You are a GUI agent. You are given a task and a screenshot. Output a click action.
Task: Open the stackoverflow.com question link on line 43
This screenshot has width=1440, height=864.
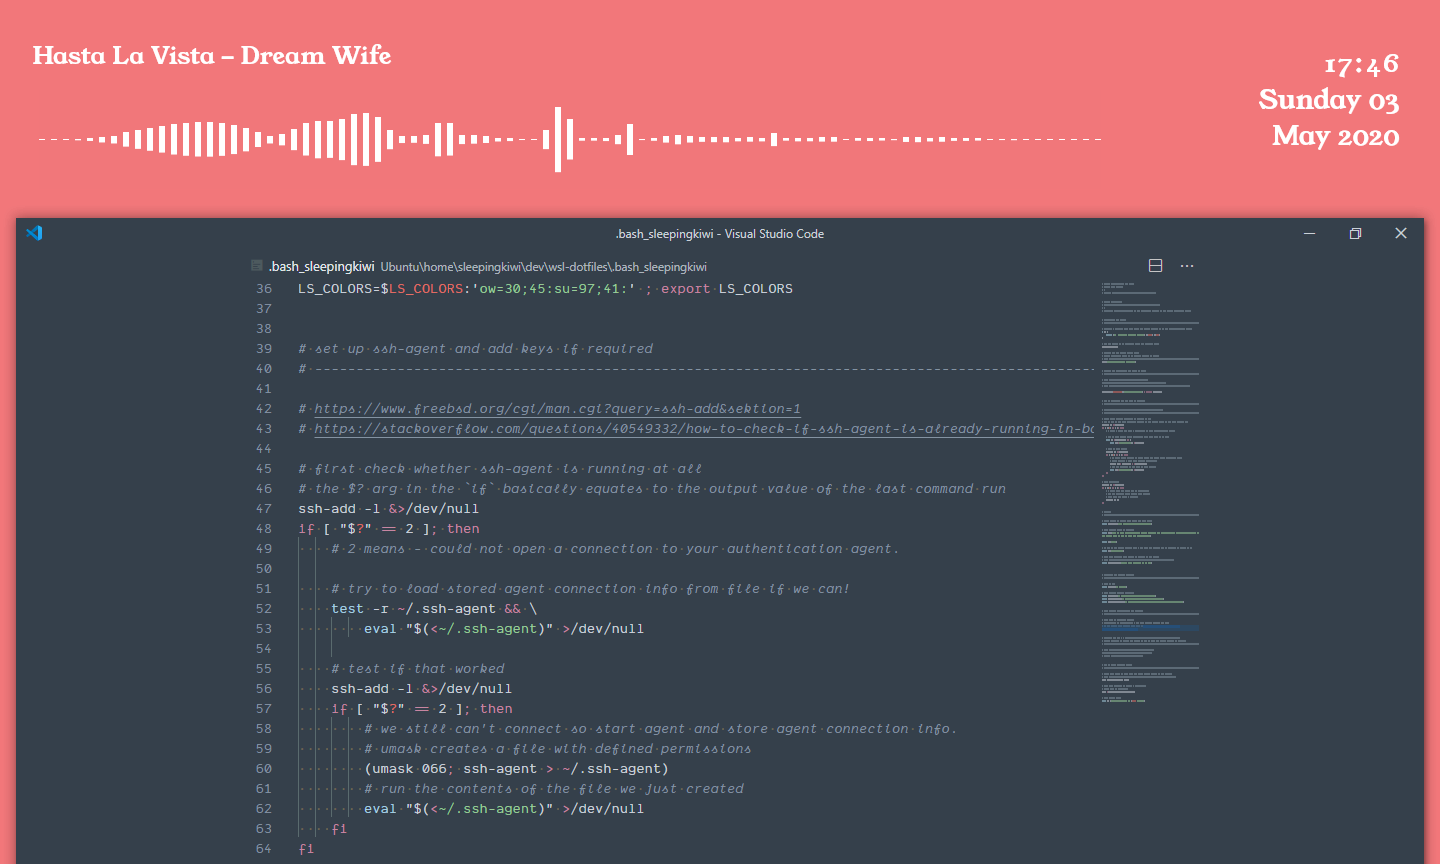point(704,429)
